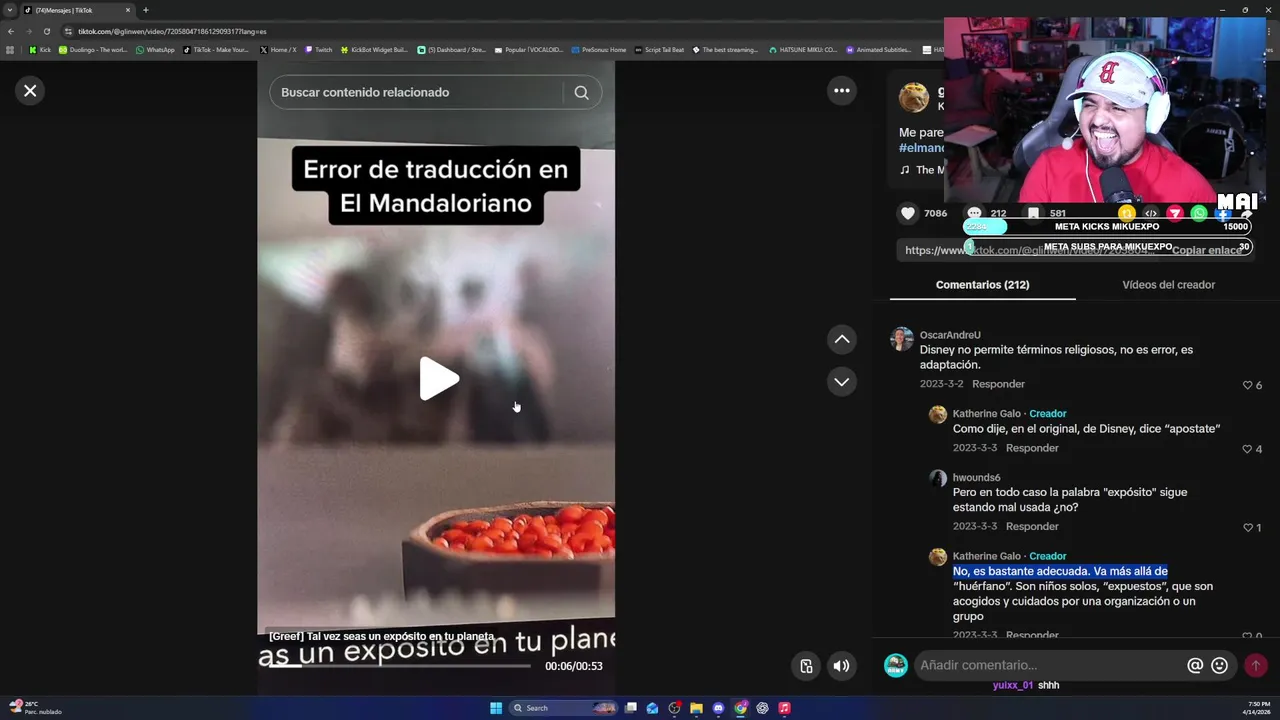The height and width of the screenshot is (720, 1280).
Task: Open the tab search dropdown arrow
Action: [x=9, y=10]
